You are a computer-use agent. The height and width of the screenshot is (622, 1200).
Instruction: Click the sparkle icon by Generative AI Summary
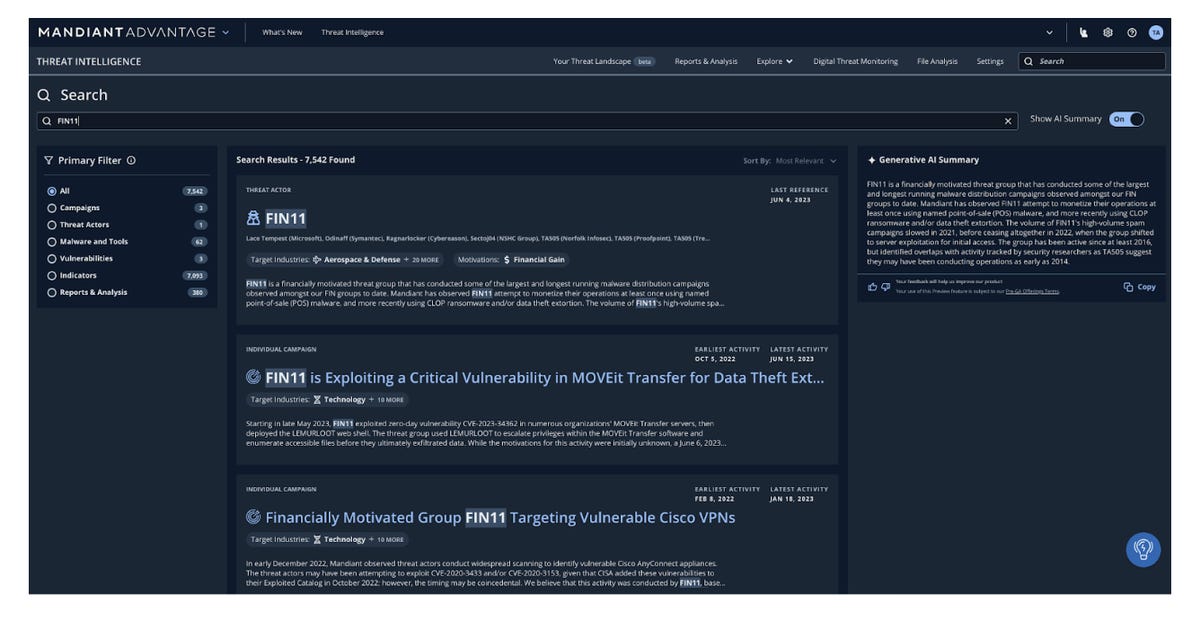pos(871,160)
